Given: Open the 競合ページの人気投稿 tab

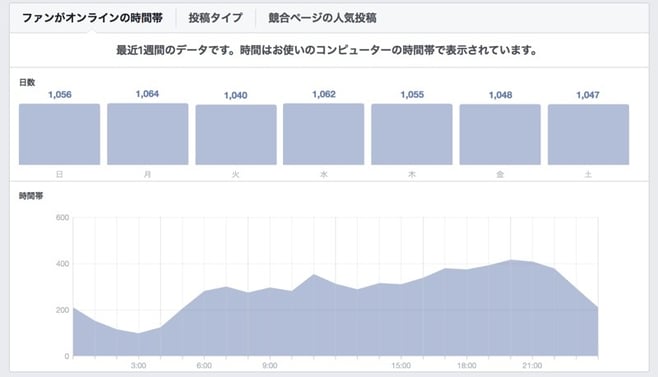Looking at the screenshot, I should (322, 18).
